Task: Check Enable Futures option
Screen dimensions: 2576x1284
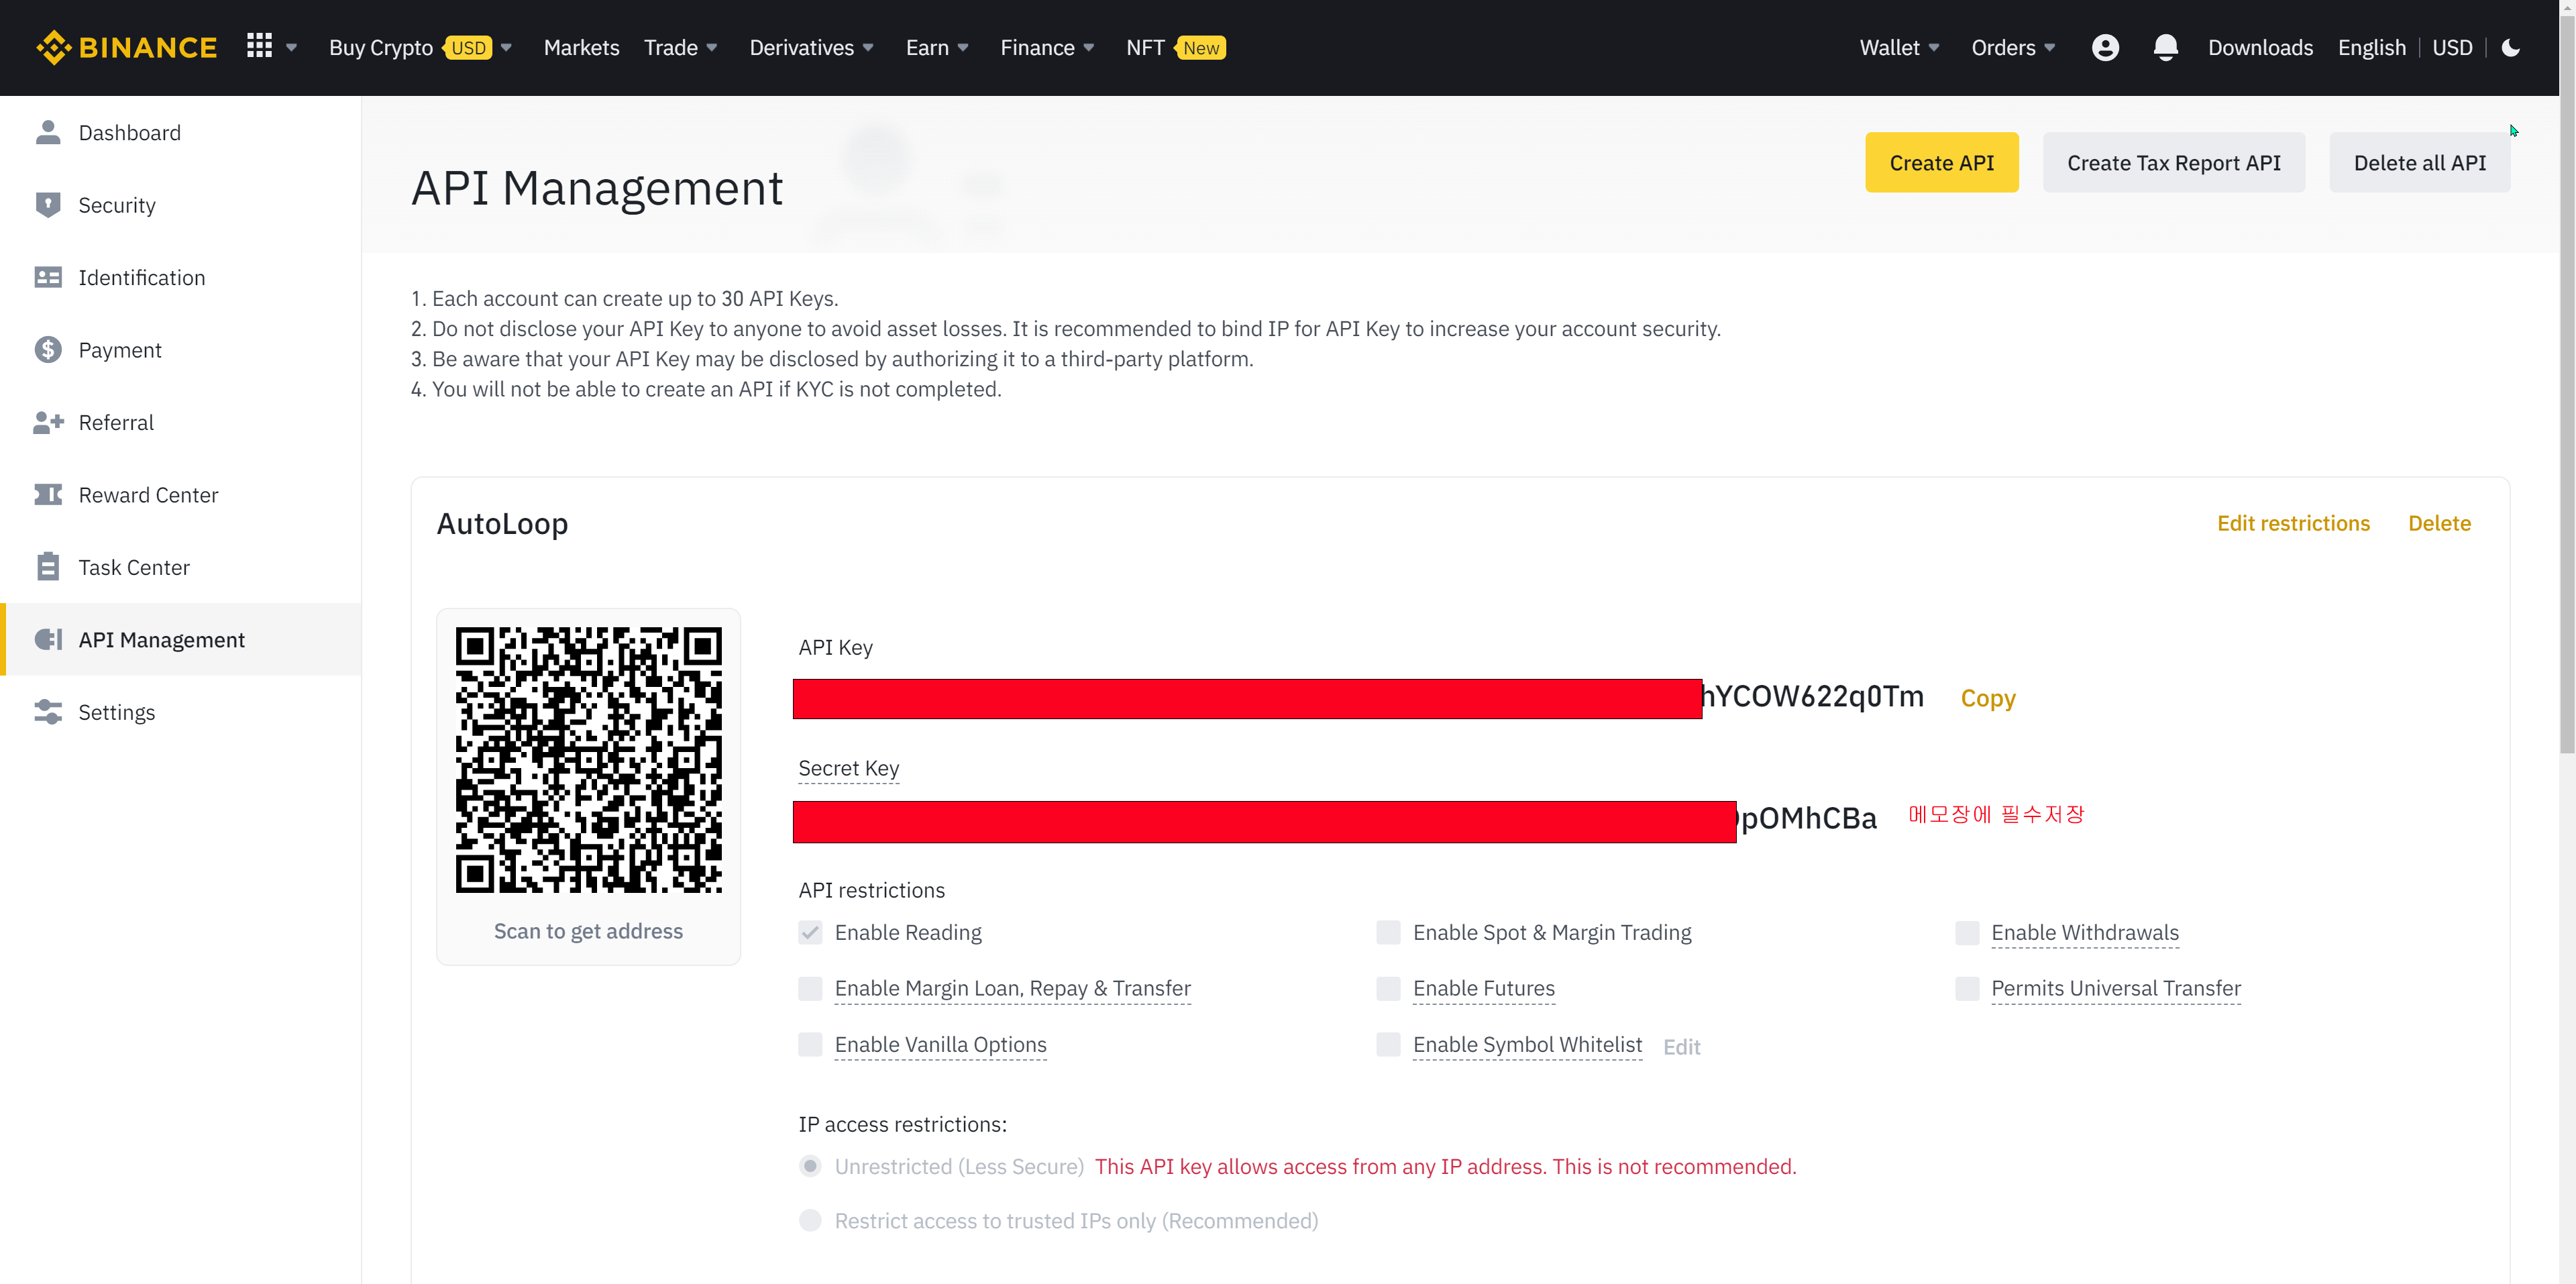Action: (1388, 989)
